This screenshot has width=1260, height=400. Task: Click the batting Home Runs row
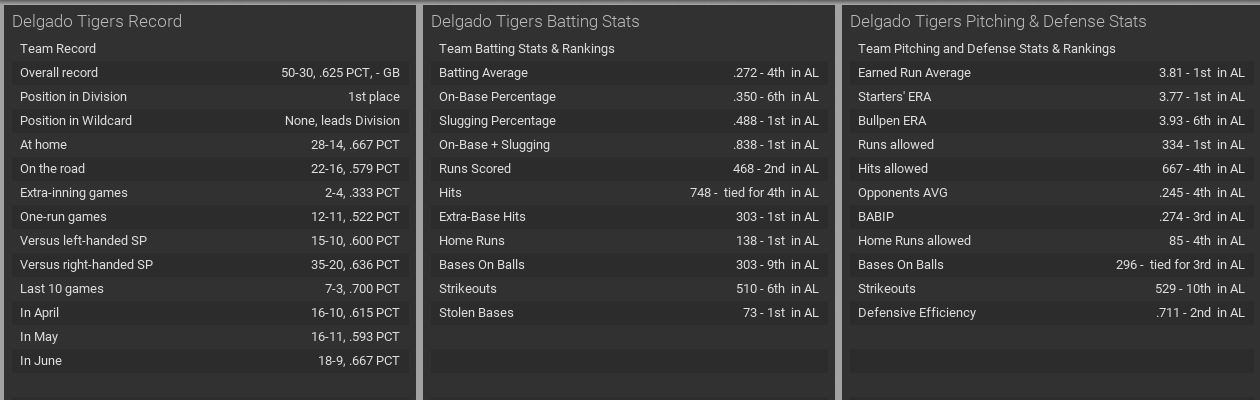(628, 241)
